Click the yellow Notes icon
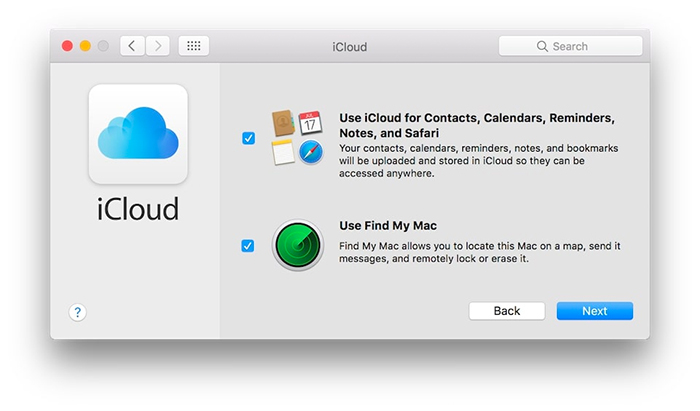 [283, 151]
